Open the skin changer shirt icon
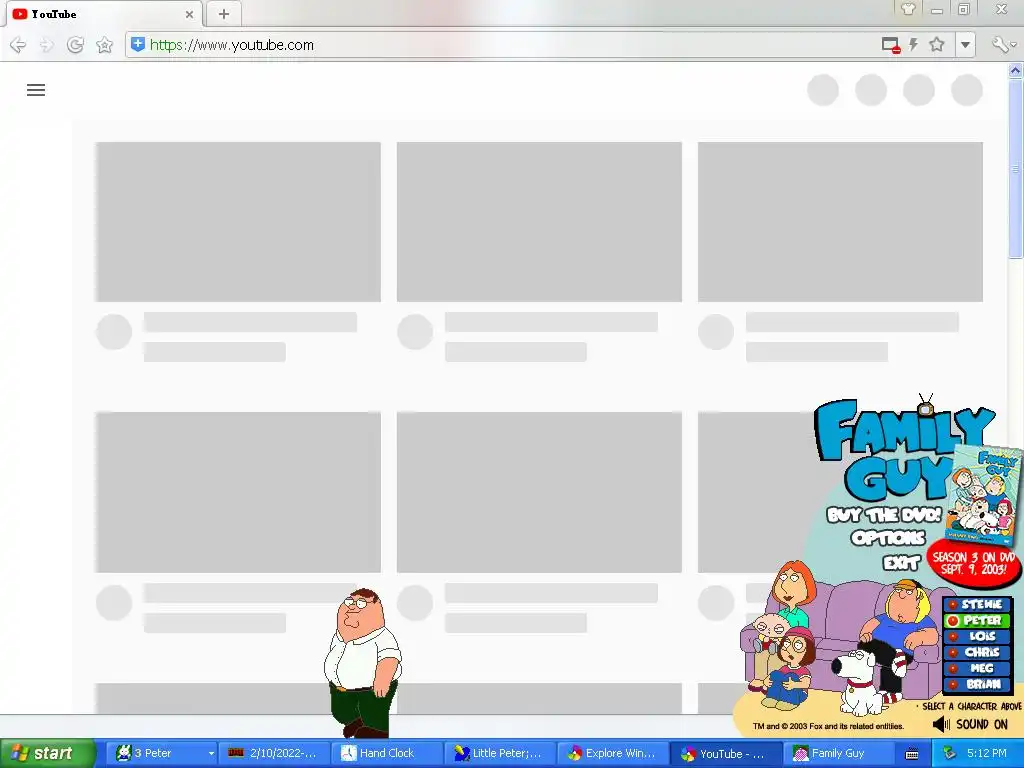1024x768 pixels. point(908,9)
